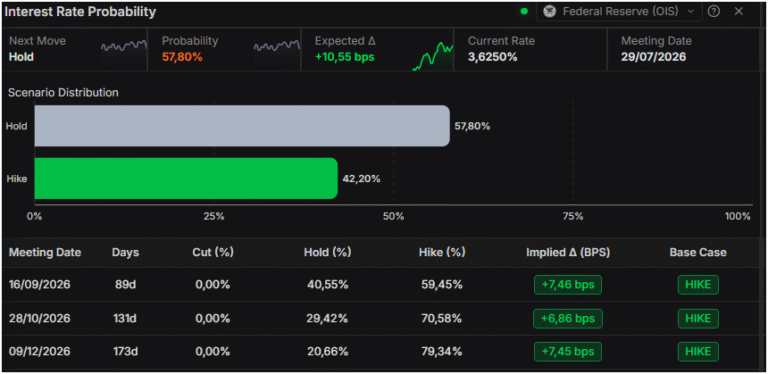Click the 89d days cell
This screenshot has height=374, width=768.
point(125,285)
